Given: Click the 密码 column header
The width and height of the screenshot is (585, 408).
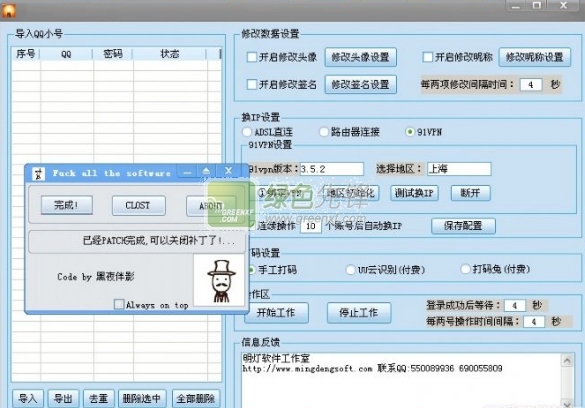Looking at the screenshot, I should (x=113, y=54).
